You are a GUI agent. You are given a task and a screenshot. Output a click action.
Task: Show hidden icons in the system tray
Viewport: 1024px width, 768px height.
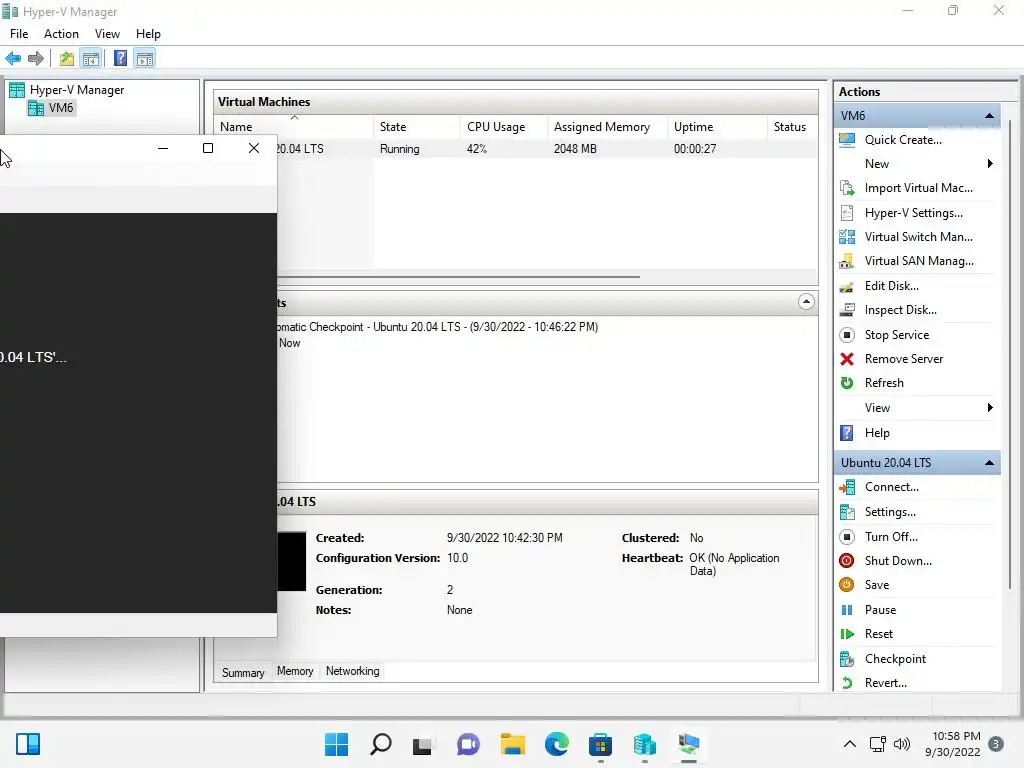pos(850,744)
